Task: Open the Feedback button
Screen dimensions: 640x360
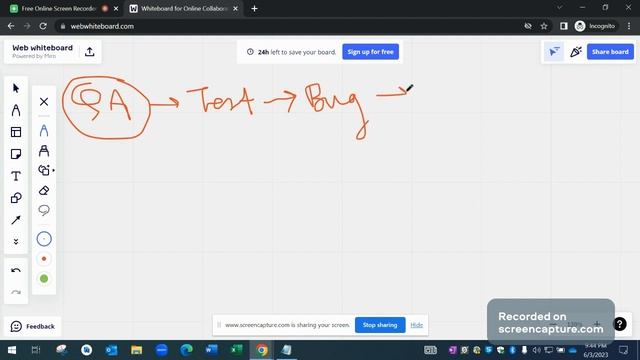Action: [33, 327]
